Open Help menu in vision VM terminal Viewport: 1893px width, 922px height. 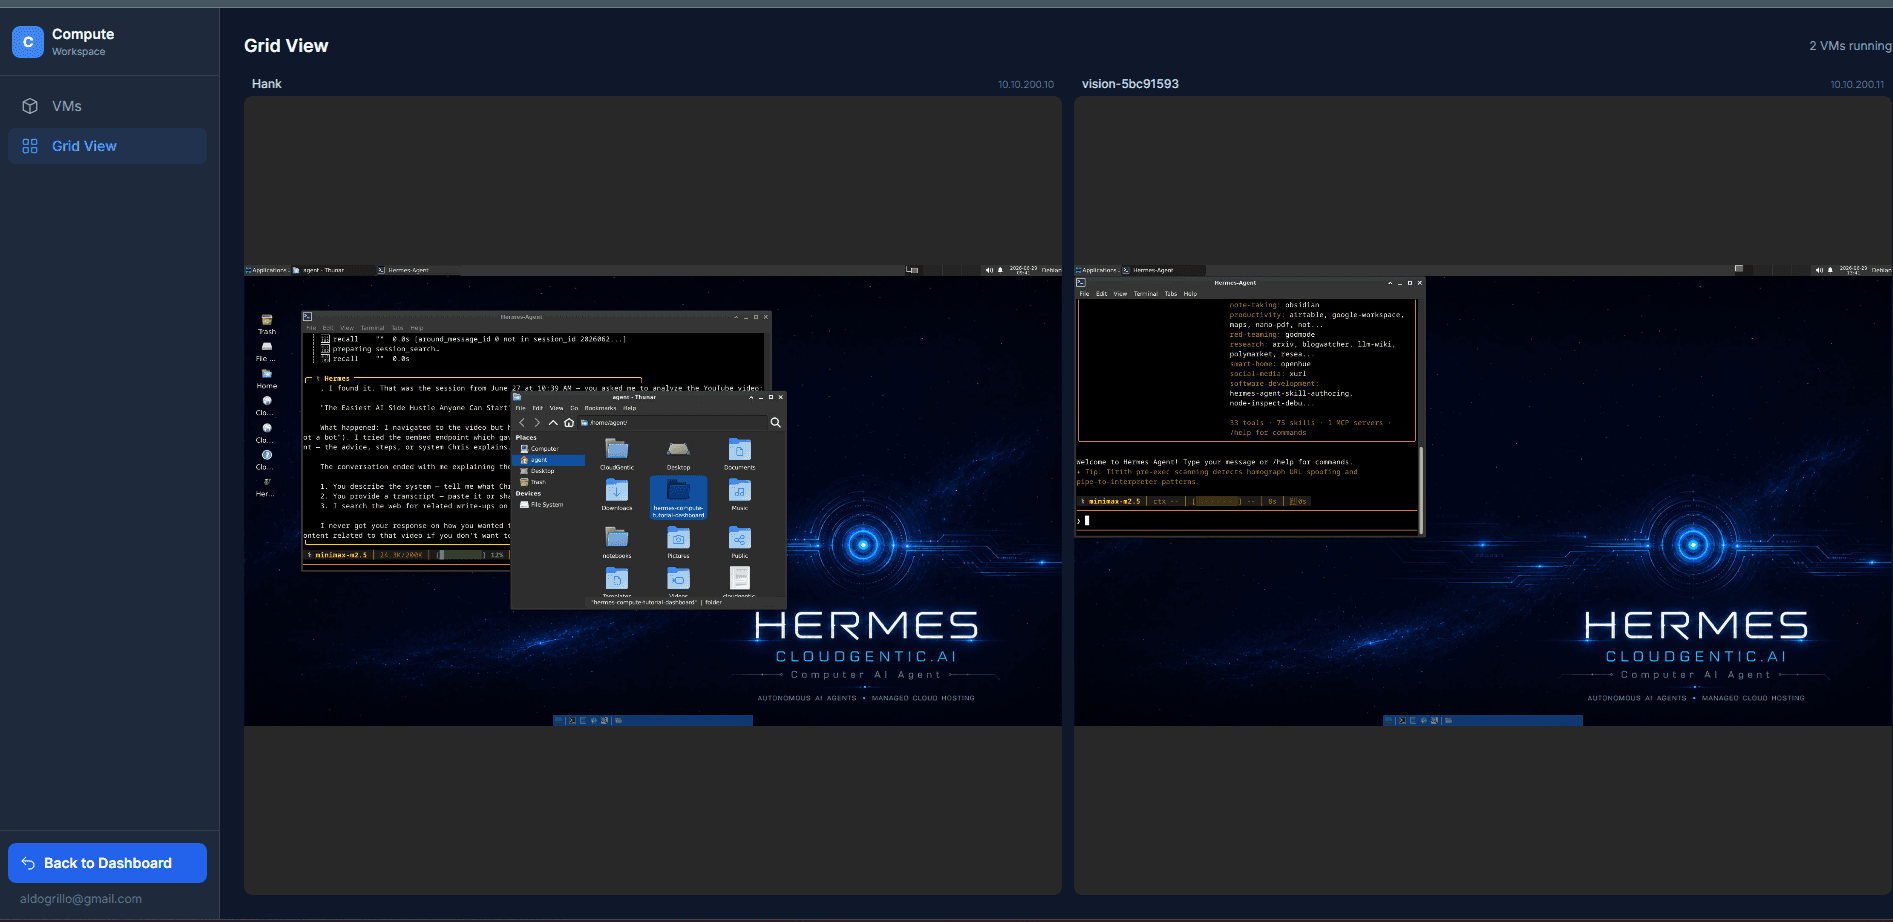tap(1190, 294)
